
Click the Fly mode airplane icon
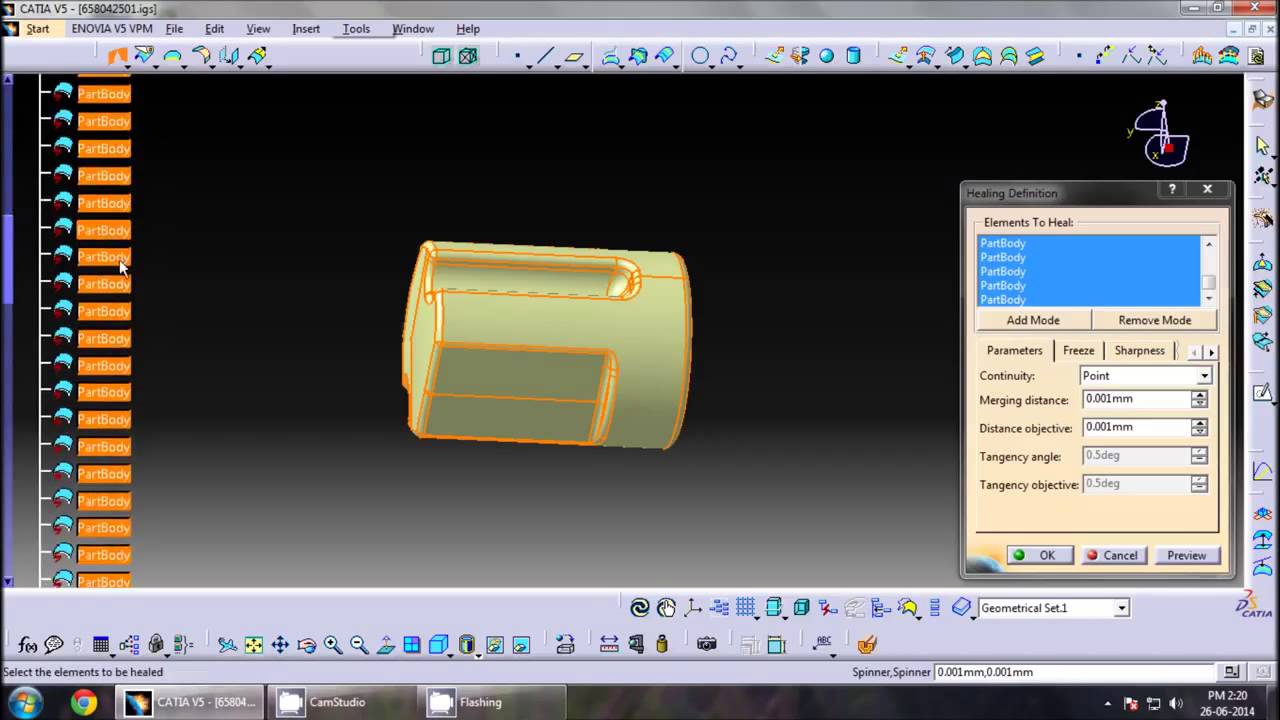pos(227,645)
